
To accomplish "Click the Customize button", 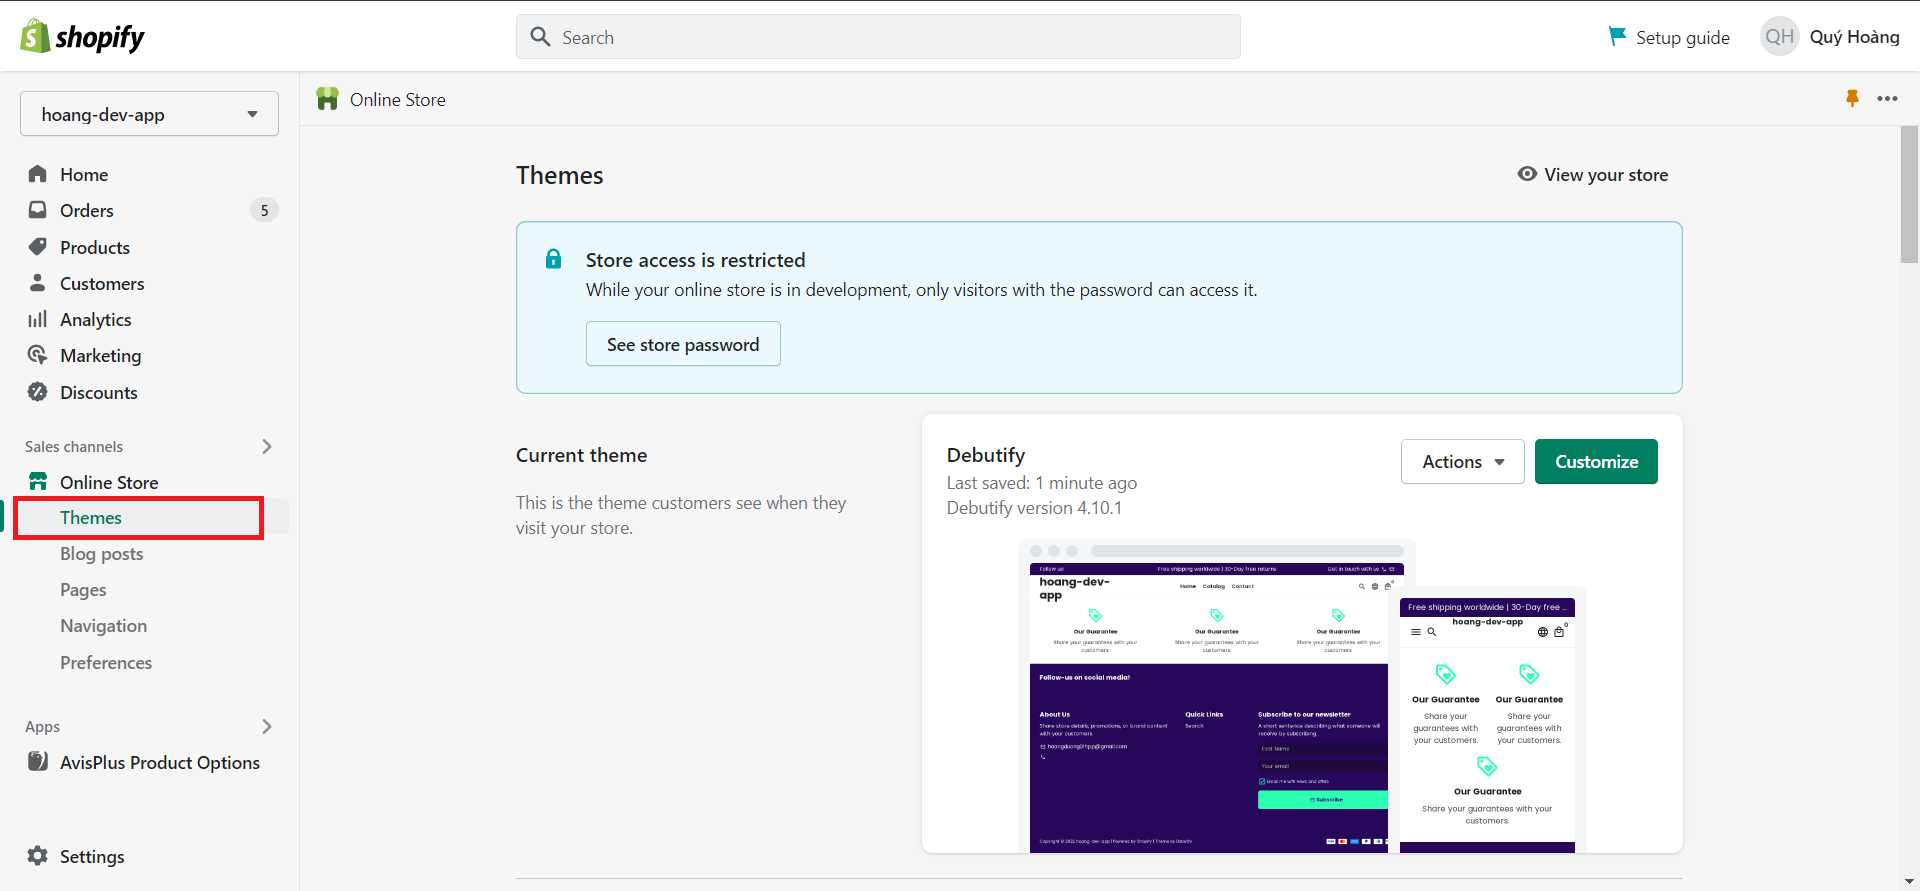I will (1596, 461).
